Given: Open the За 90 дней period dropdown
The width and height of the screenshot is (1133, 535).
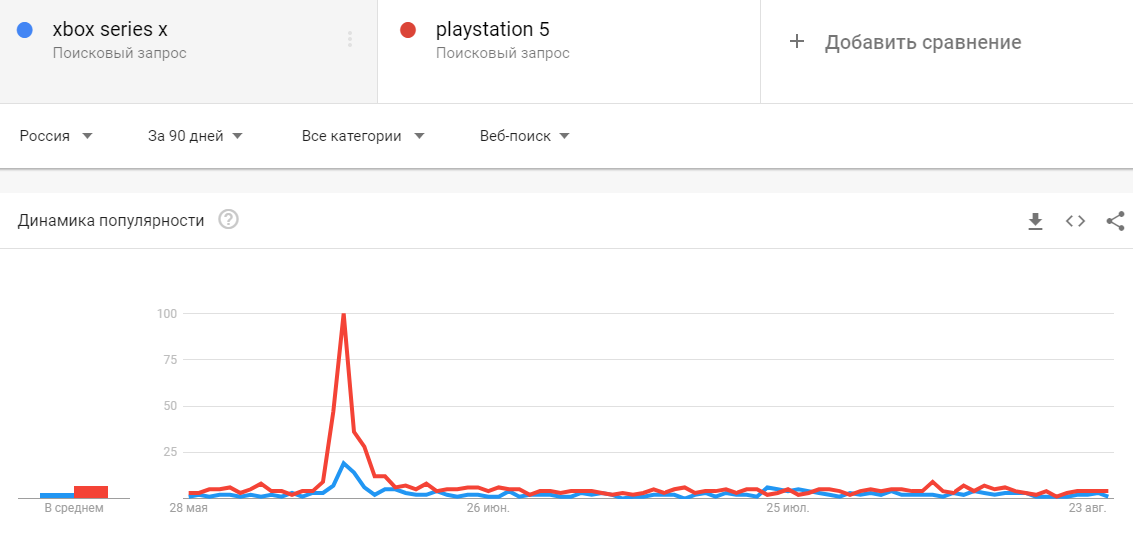Looking at the screenshot, I should pyautogui.click(x=195, y=136).
